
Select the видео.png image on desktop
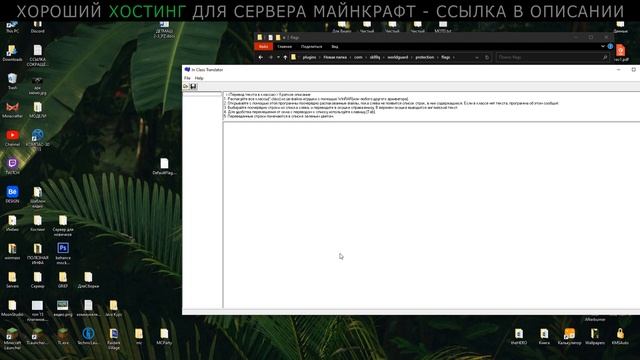[63, 309]
